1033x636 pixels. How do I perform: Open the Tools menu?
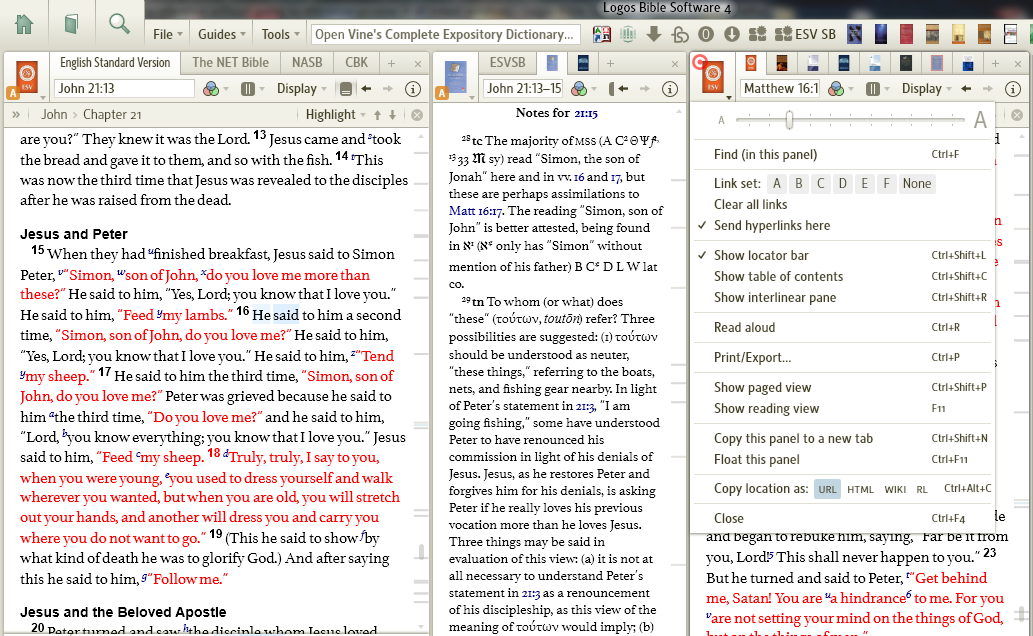pos(280,34)
